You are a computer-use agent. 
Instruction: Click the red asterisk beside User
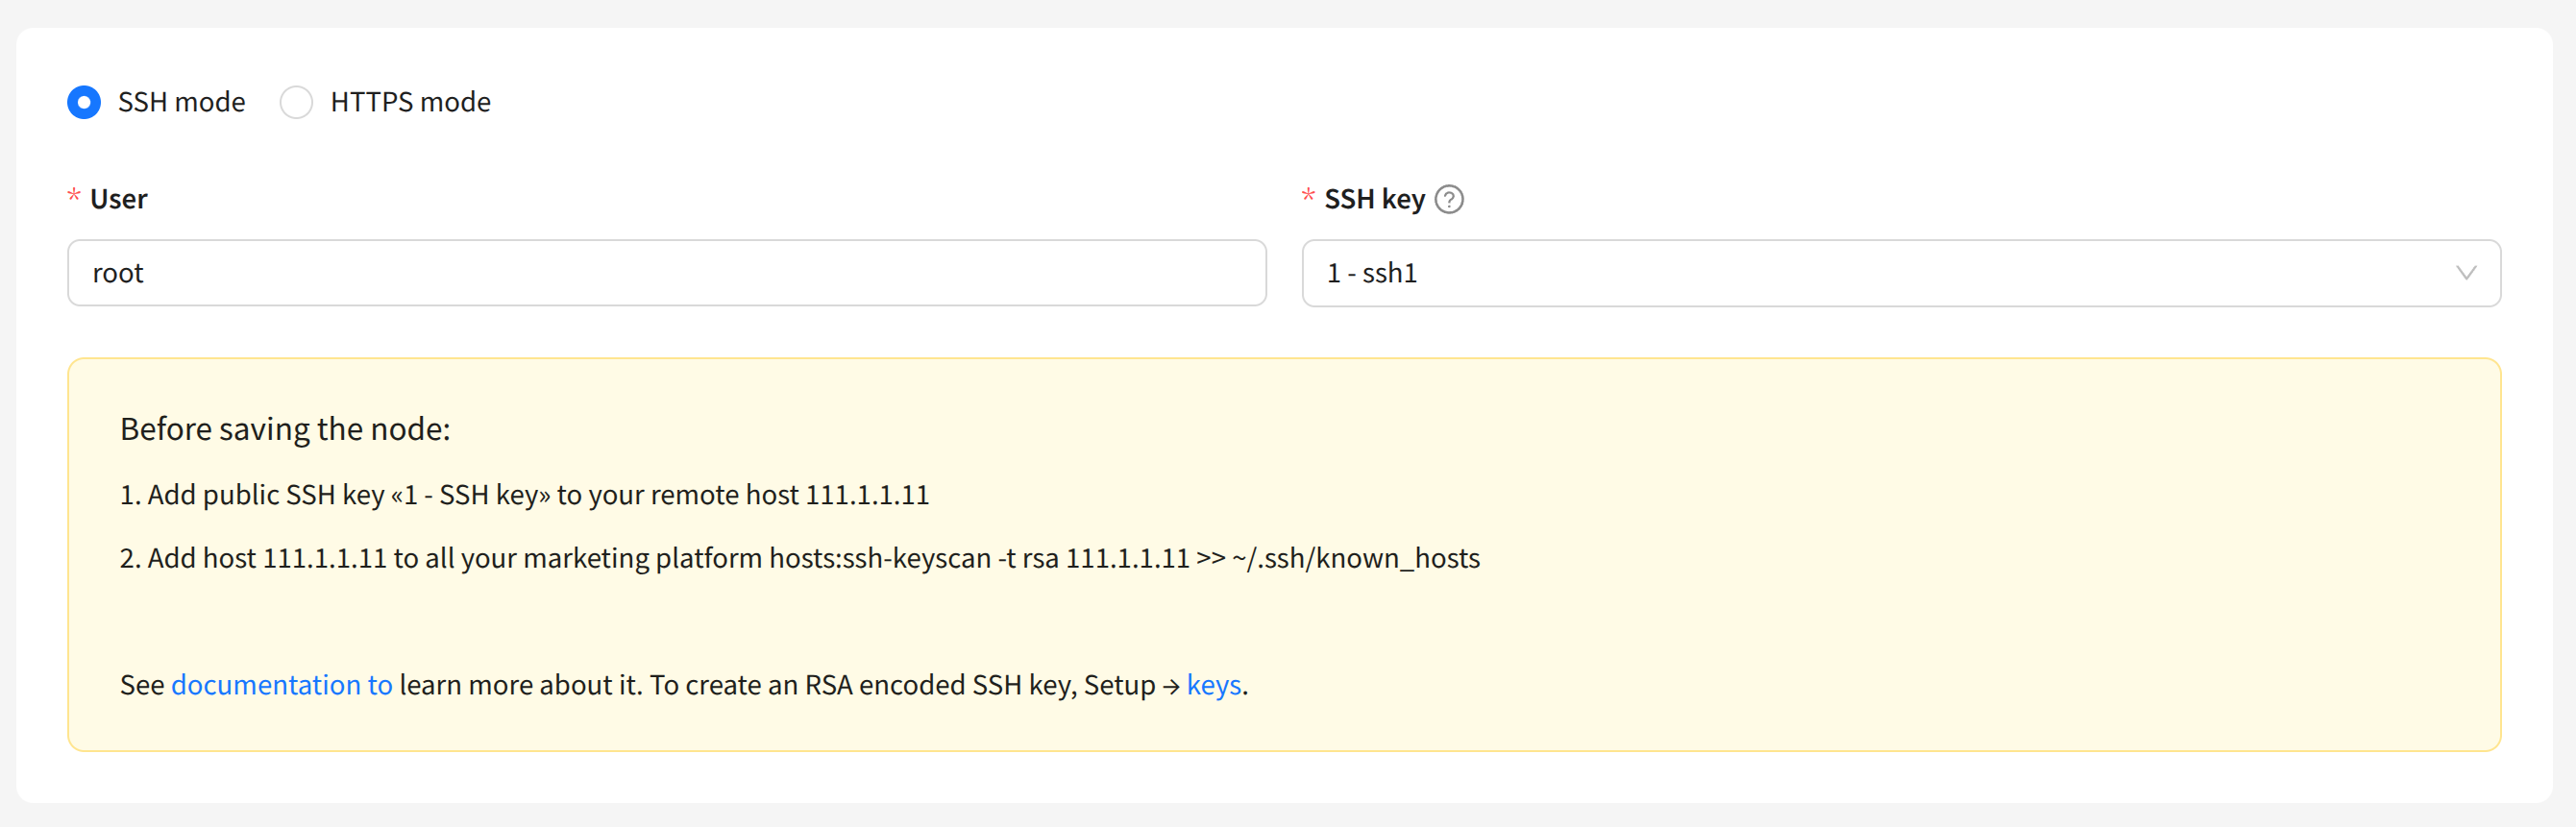[74, 196]
